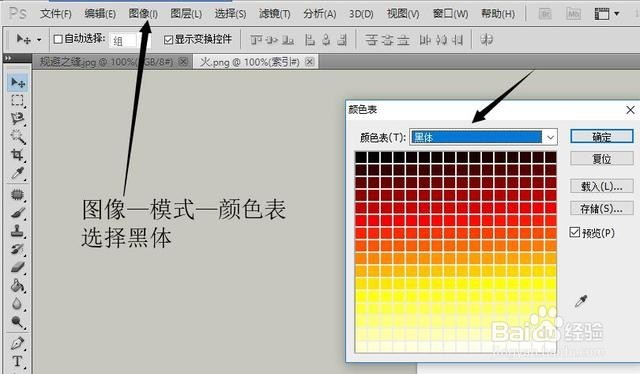The image size is (640, 374).
Task: Open the 编辑(E) menu
Action: coord(100,14)
